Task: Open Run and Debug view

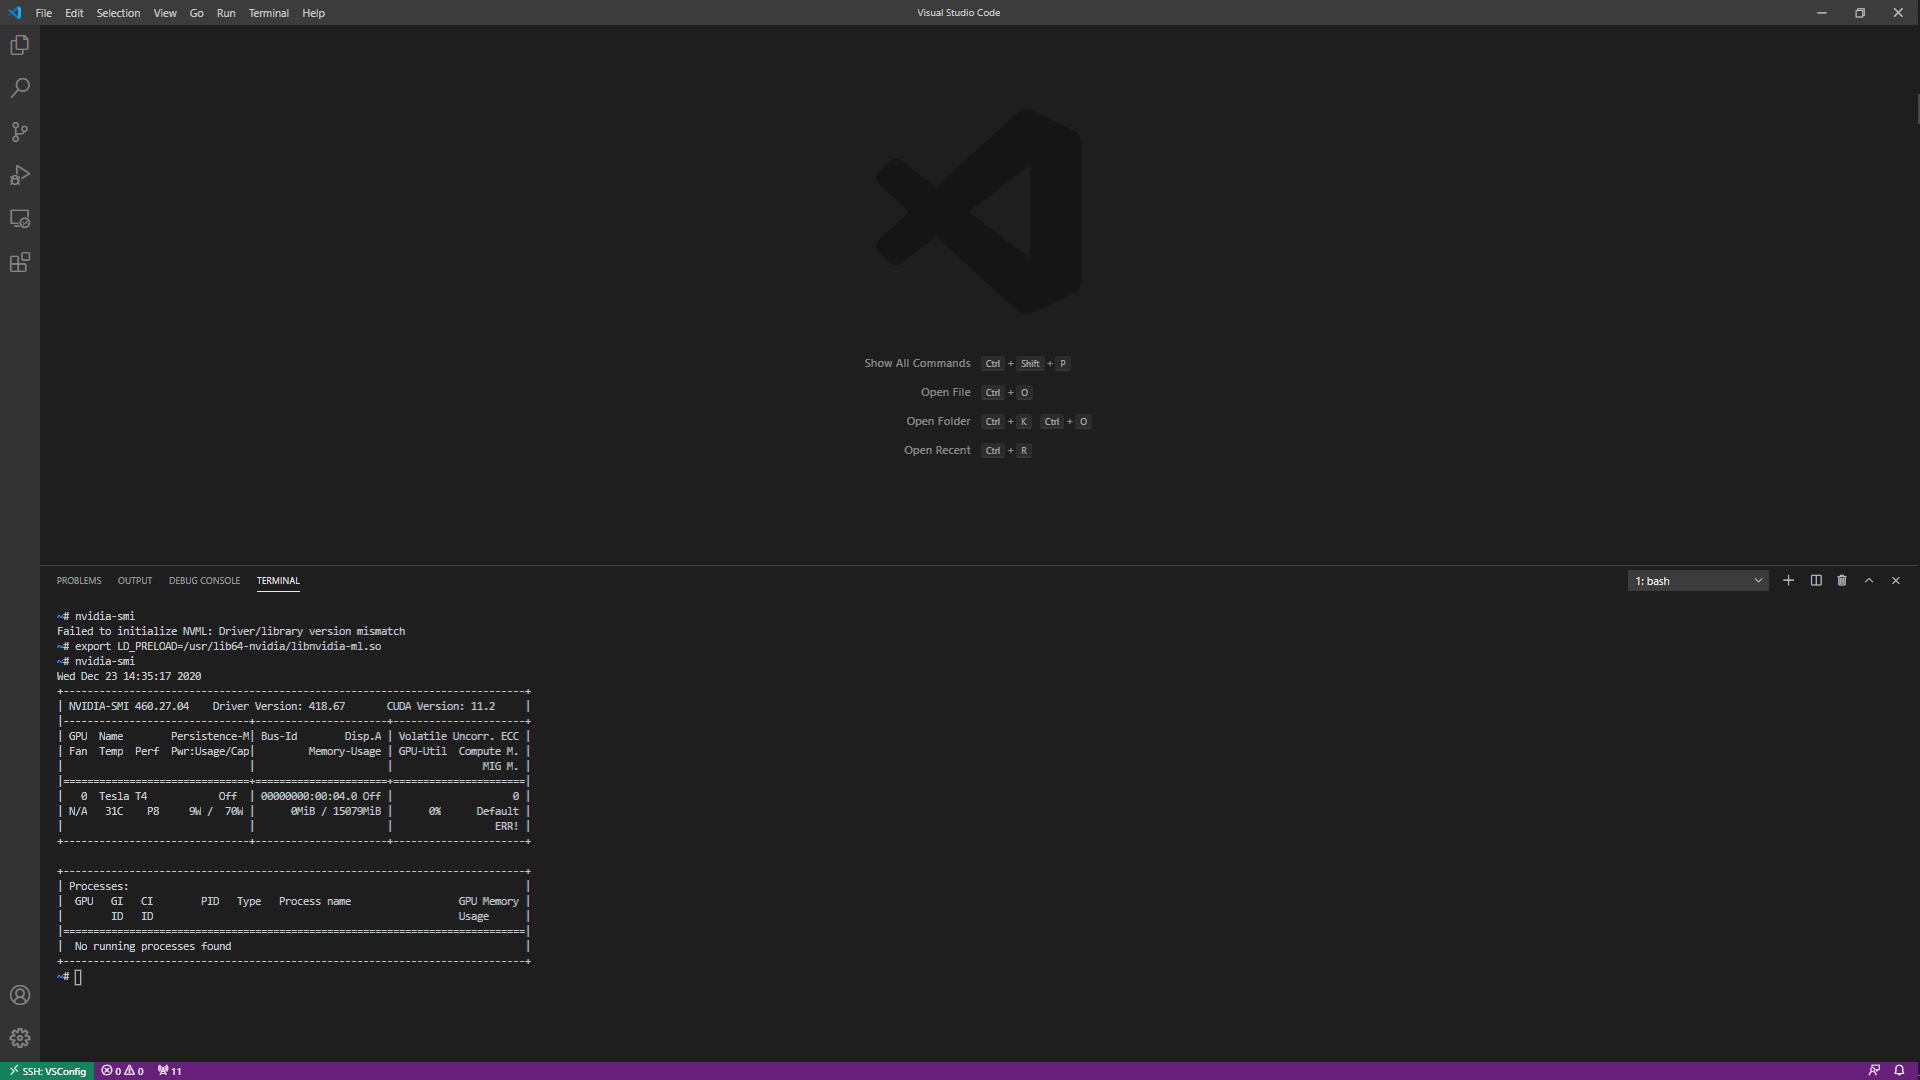Action: point(20,175)
